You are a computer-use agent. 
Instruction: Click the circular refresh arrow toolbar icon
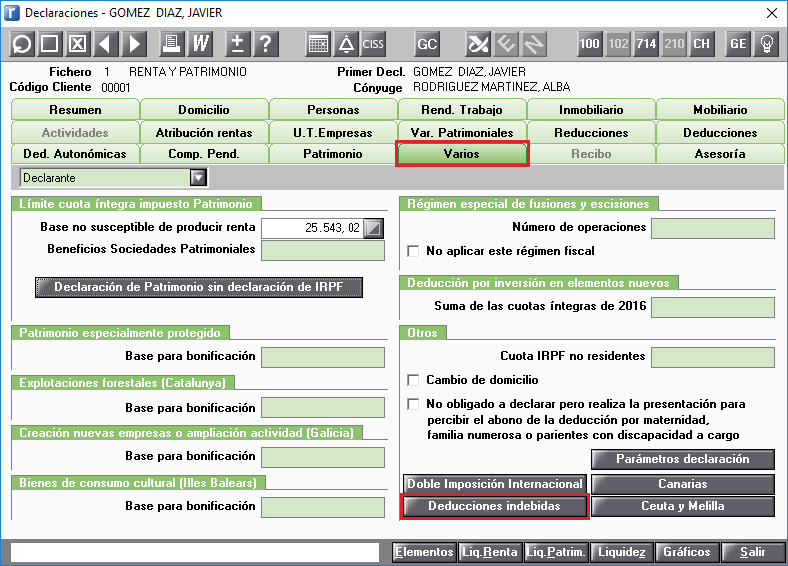tap(22, 44)
